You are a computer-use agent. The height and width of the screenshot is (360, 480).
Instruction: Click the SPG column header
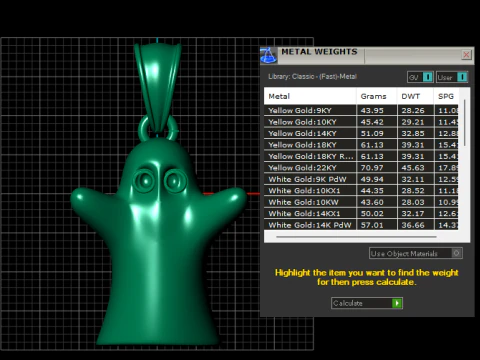coord(446,96)
